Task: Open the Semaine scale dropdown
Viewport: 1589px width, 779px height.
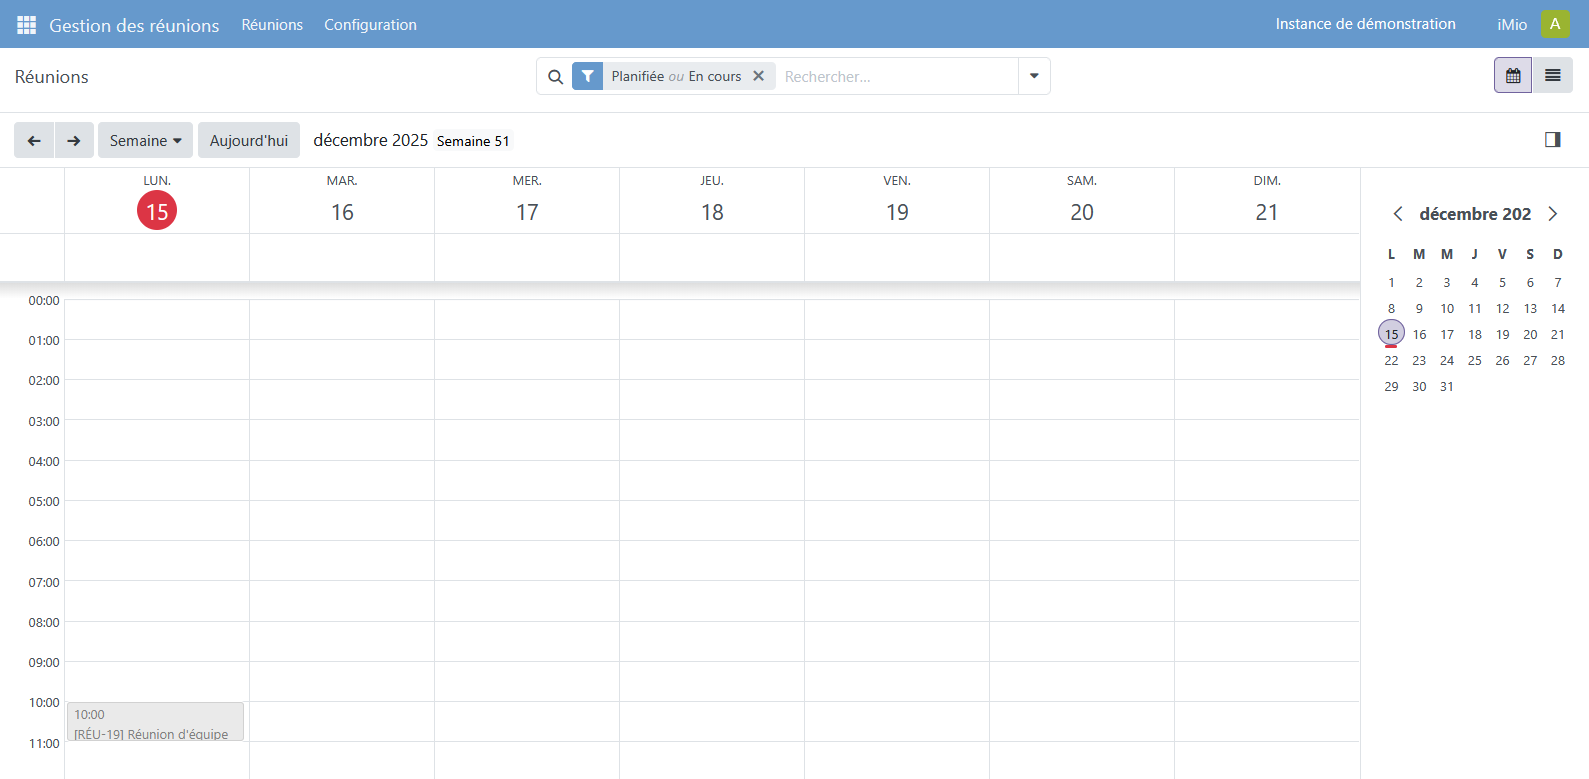Action: [x=145, y=141]
